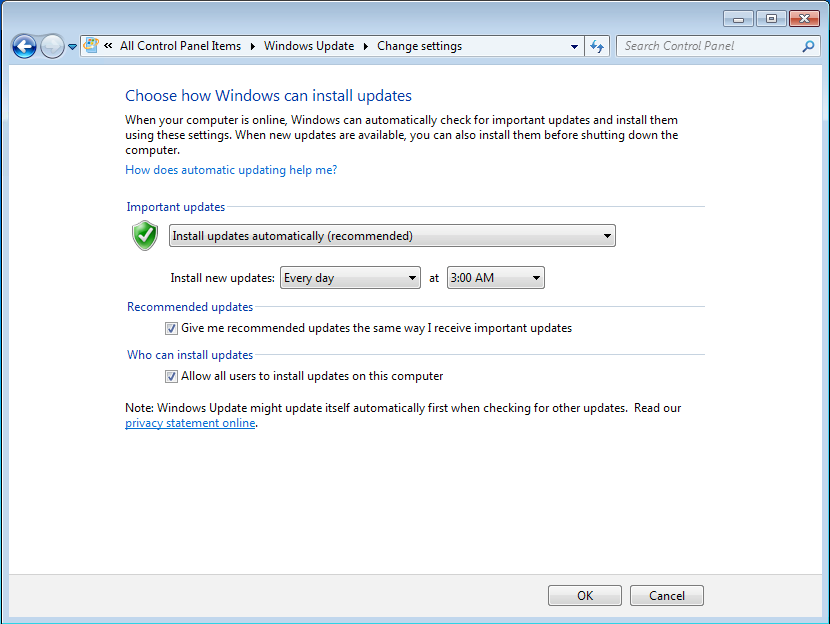
Task: Click the Who can install updates label
Action: point(190,355)
